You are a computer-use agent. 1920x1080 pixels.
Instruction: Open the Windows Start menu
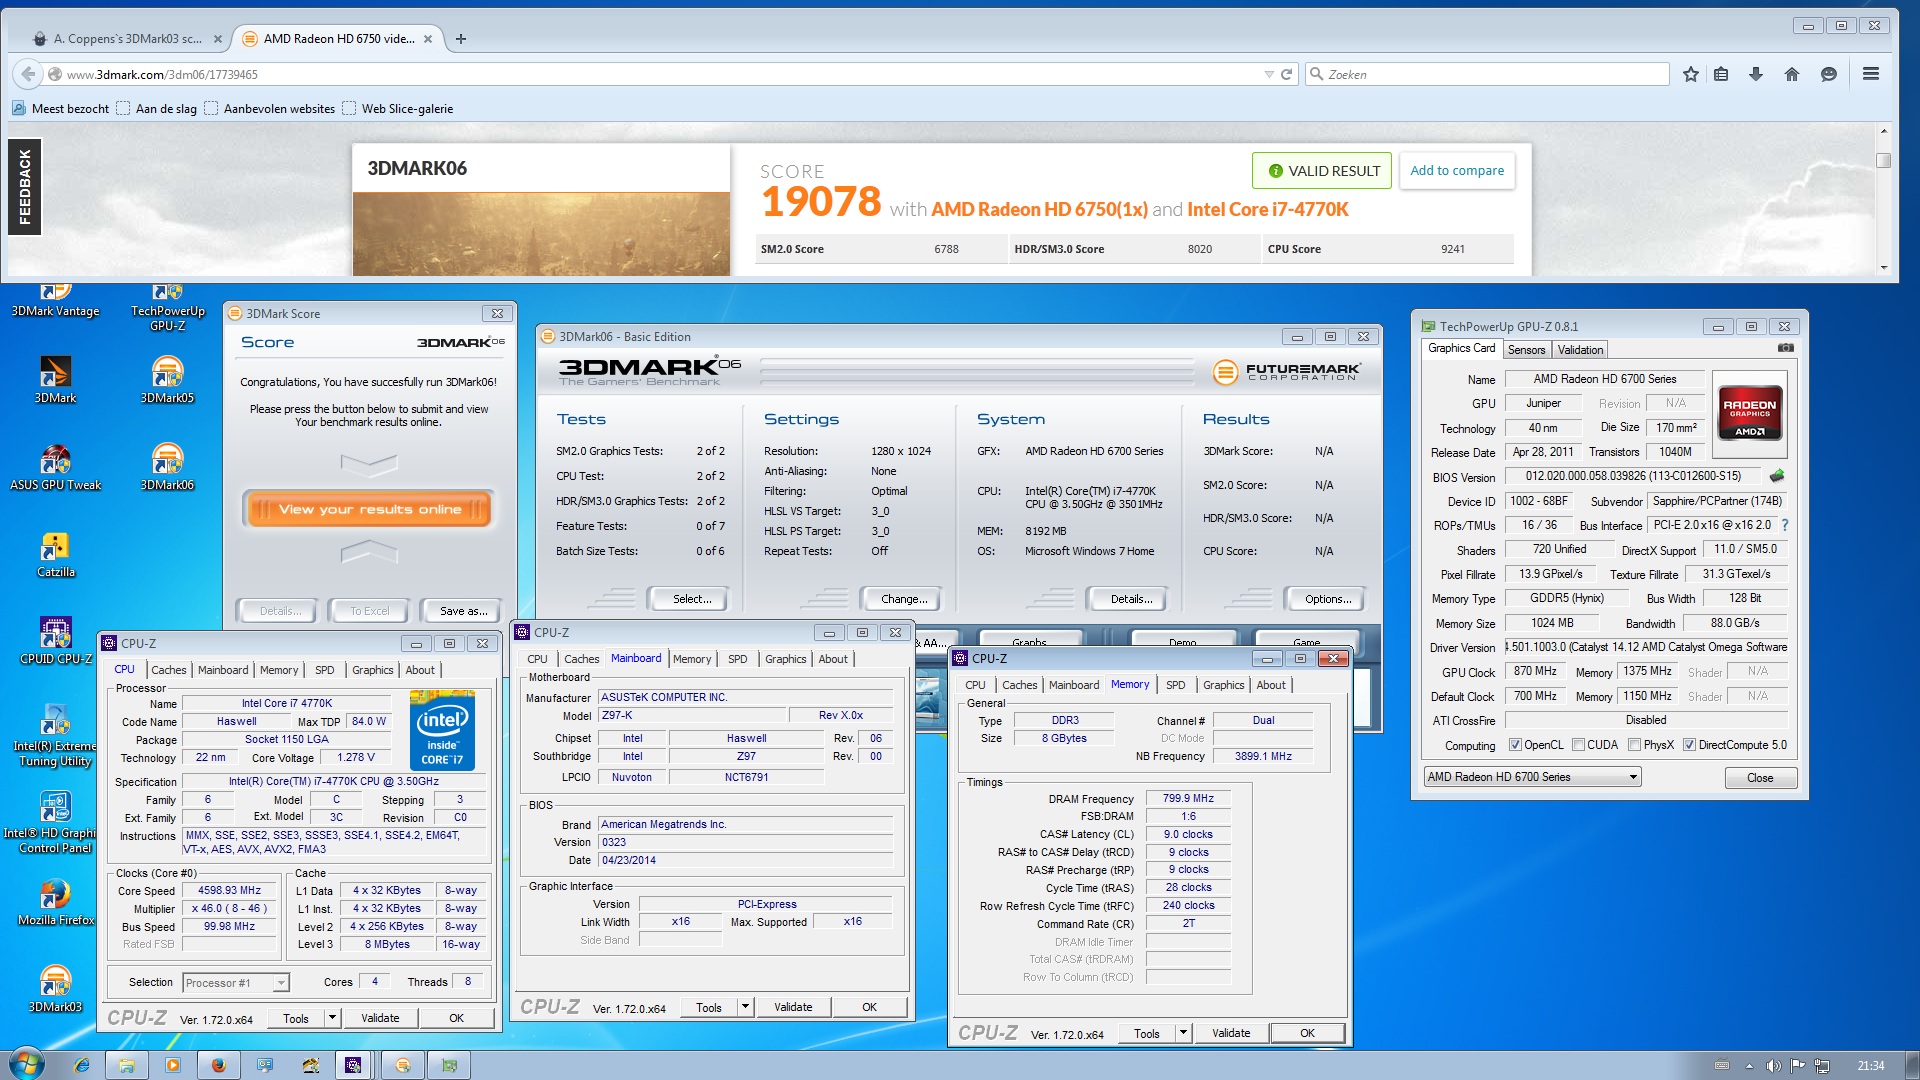coord(26,1064)
